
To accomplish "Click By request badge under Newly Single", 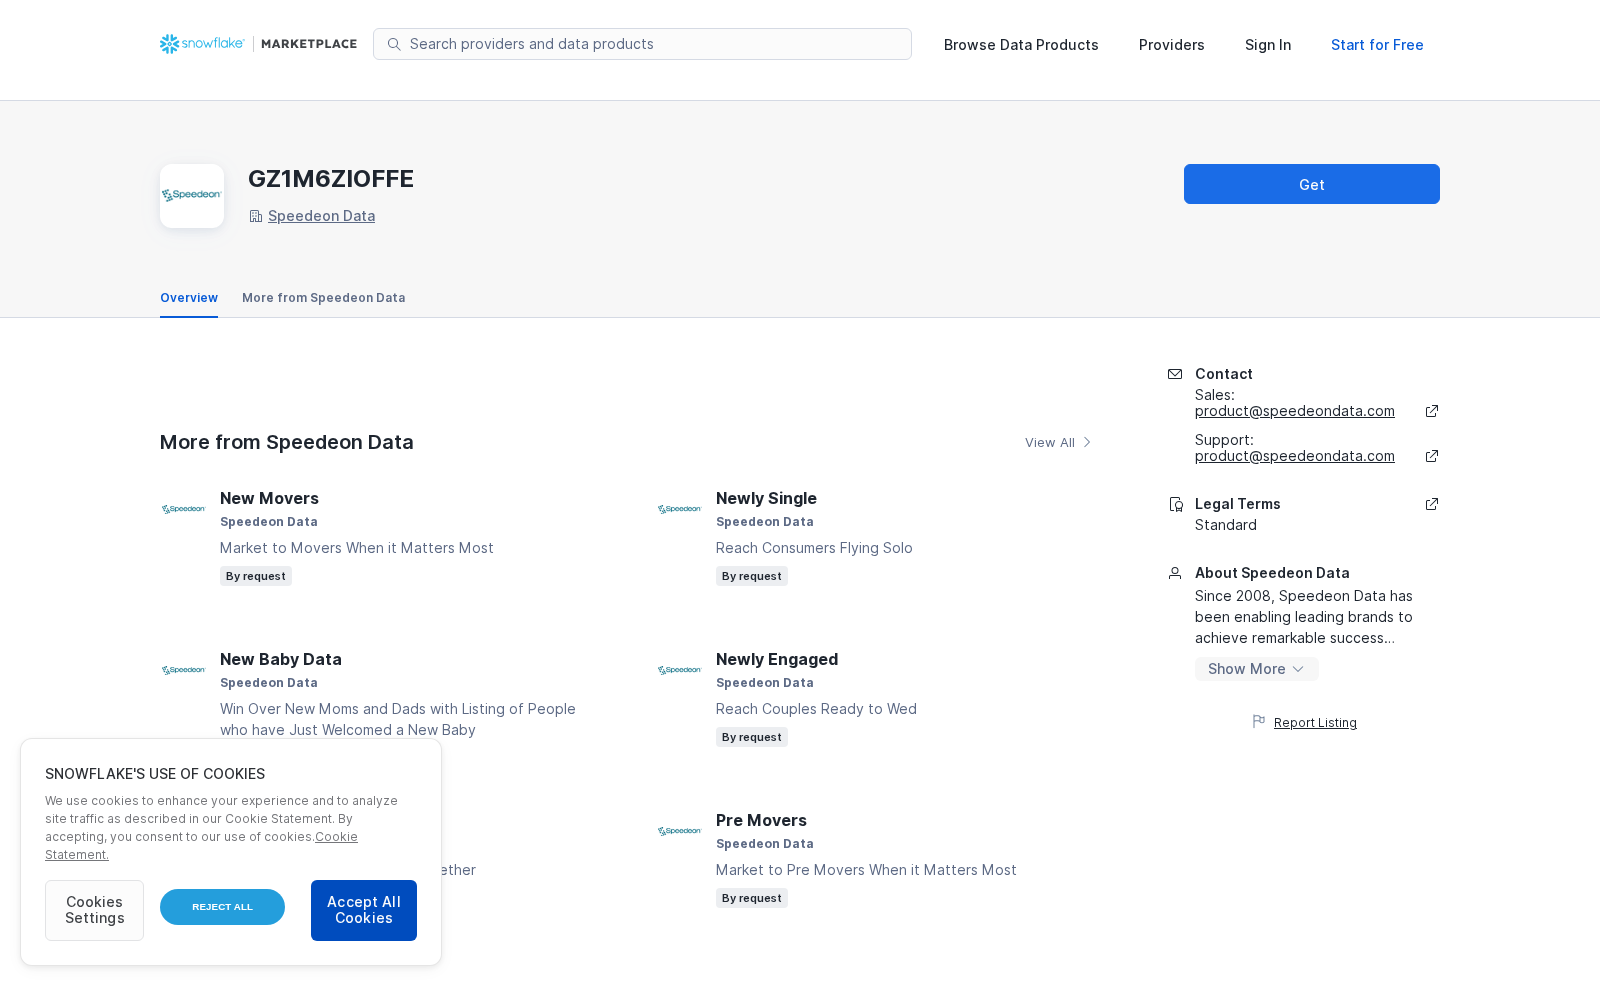I will (752, 576).
